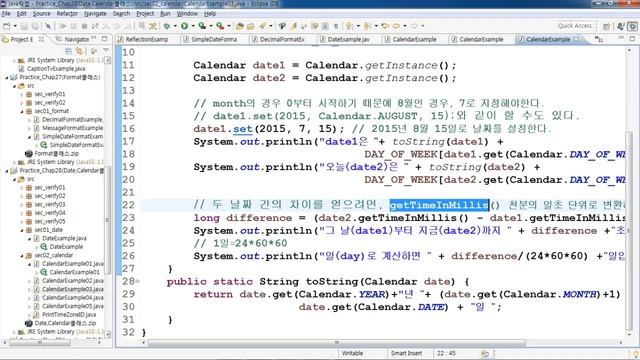Click the green Run button in toolbar
Image resolution: width=640 pixels, height=360 pixels.
[x=184, y=26]
